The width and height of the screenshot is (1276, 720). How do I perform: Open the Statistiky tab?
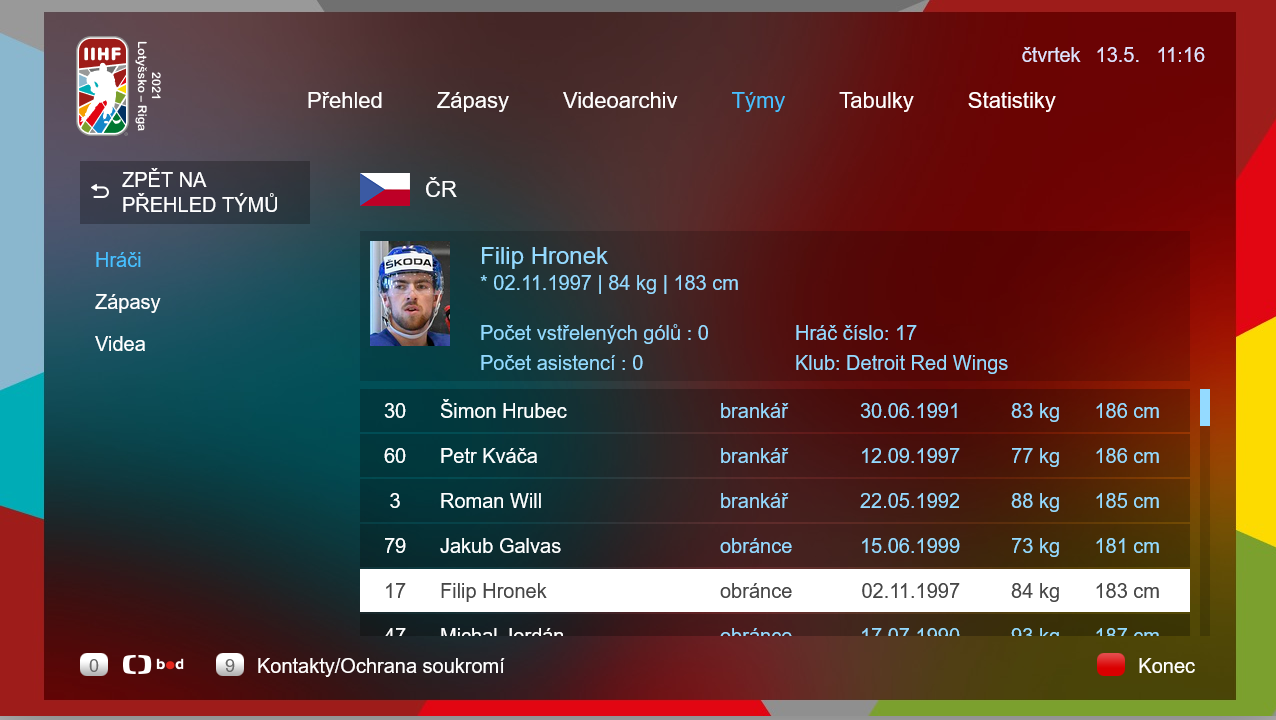coord(1011,100)
